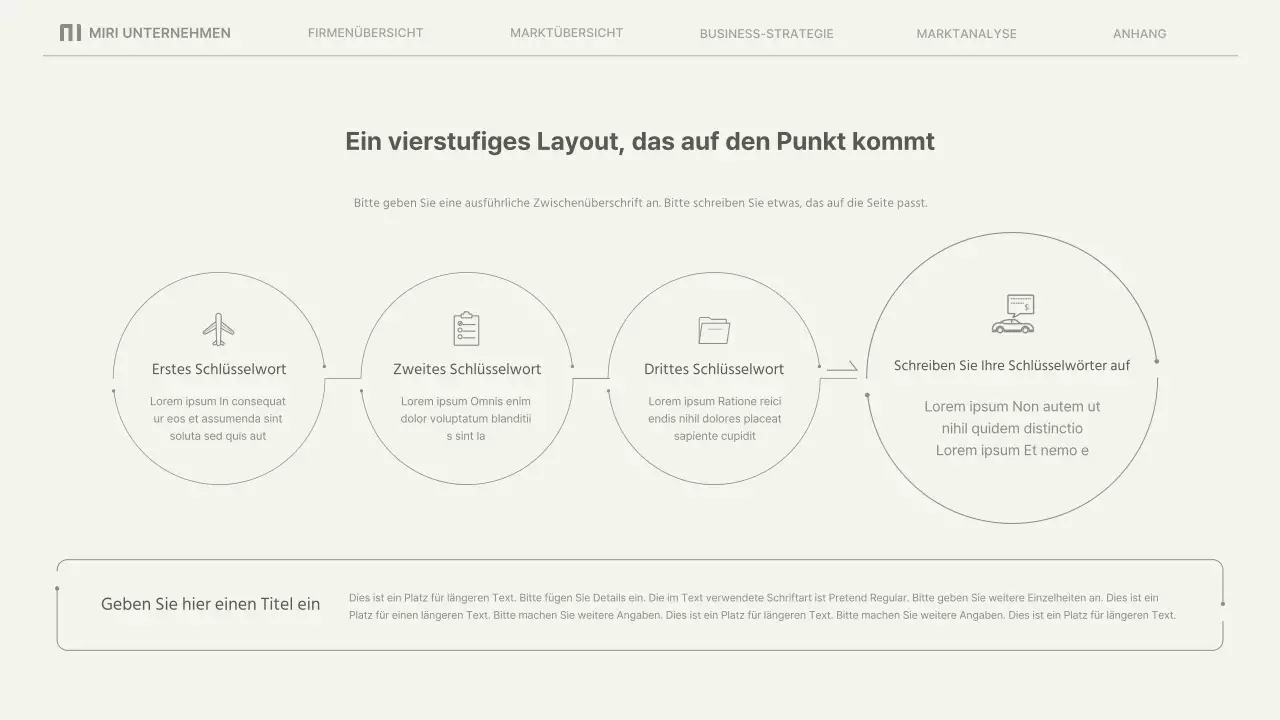
Task: Click the Zweites Schlüsselwort text
Action: (466, 369)
